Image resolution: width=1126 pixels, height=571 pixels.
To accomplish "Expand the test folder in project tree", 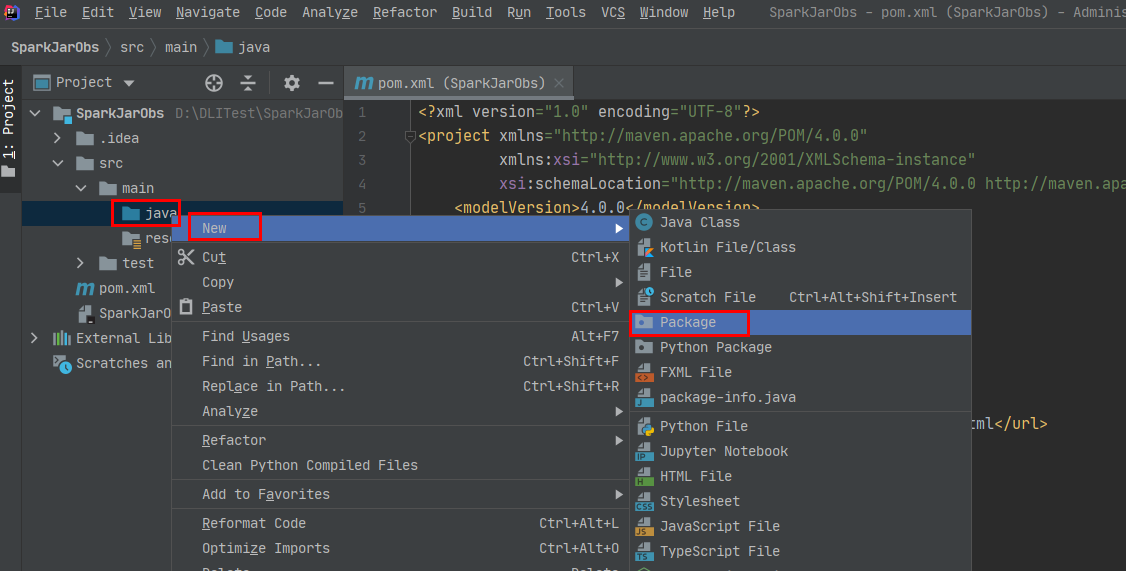I will click(82, 263).
